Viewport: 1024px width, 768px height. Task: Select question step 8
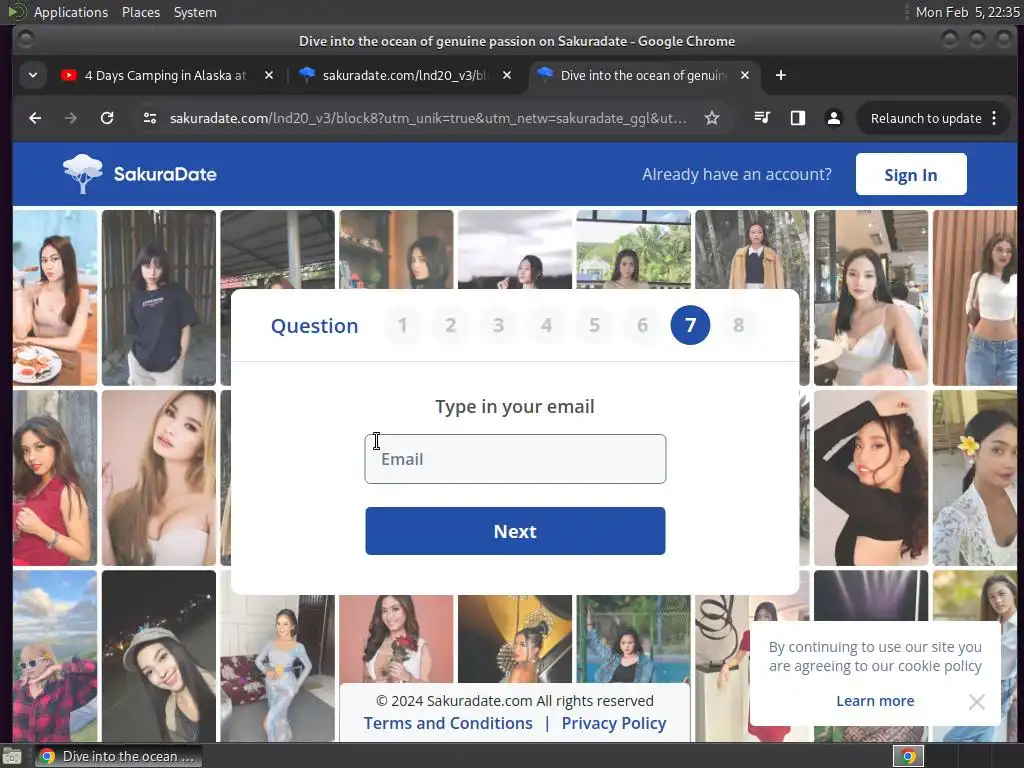(739, 325)
